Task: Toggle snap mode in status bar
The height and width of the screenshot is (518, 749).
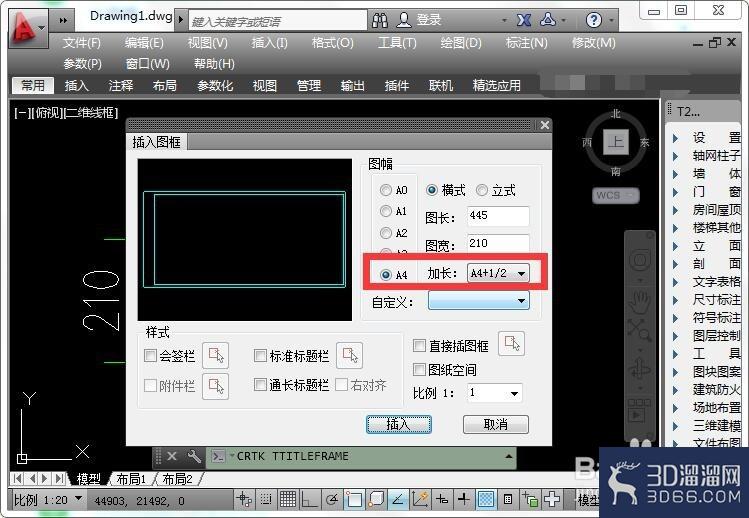Action: coord(266,499)
